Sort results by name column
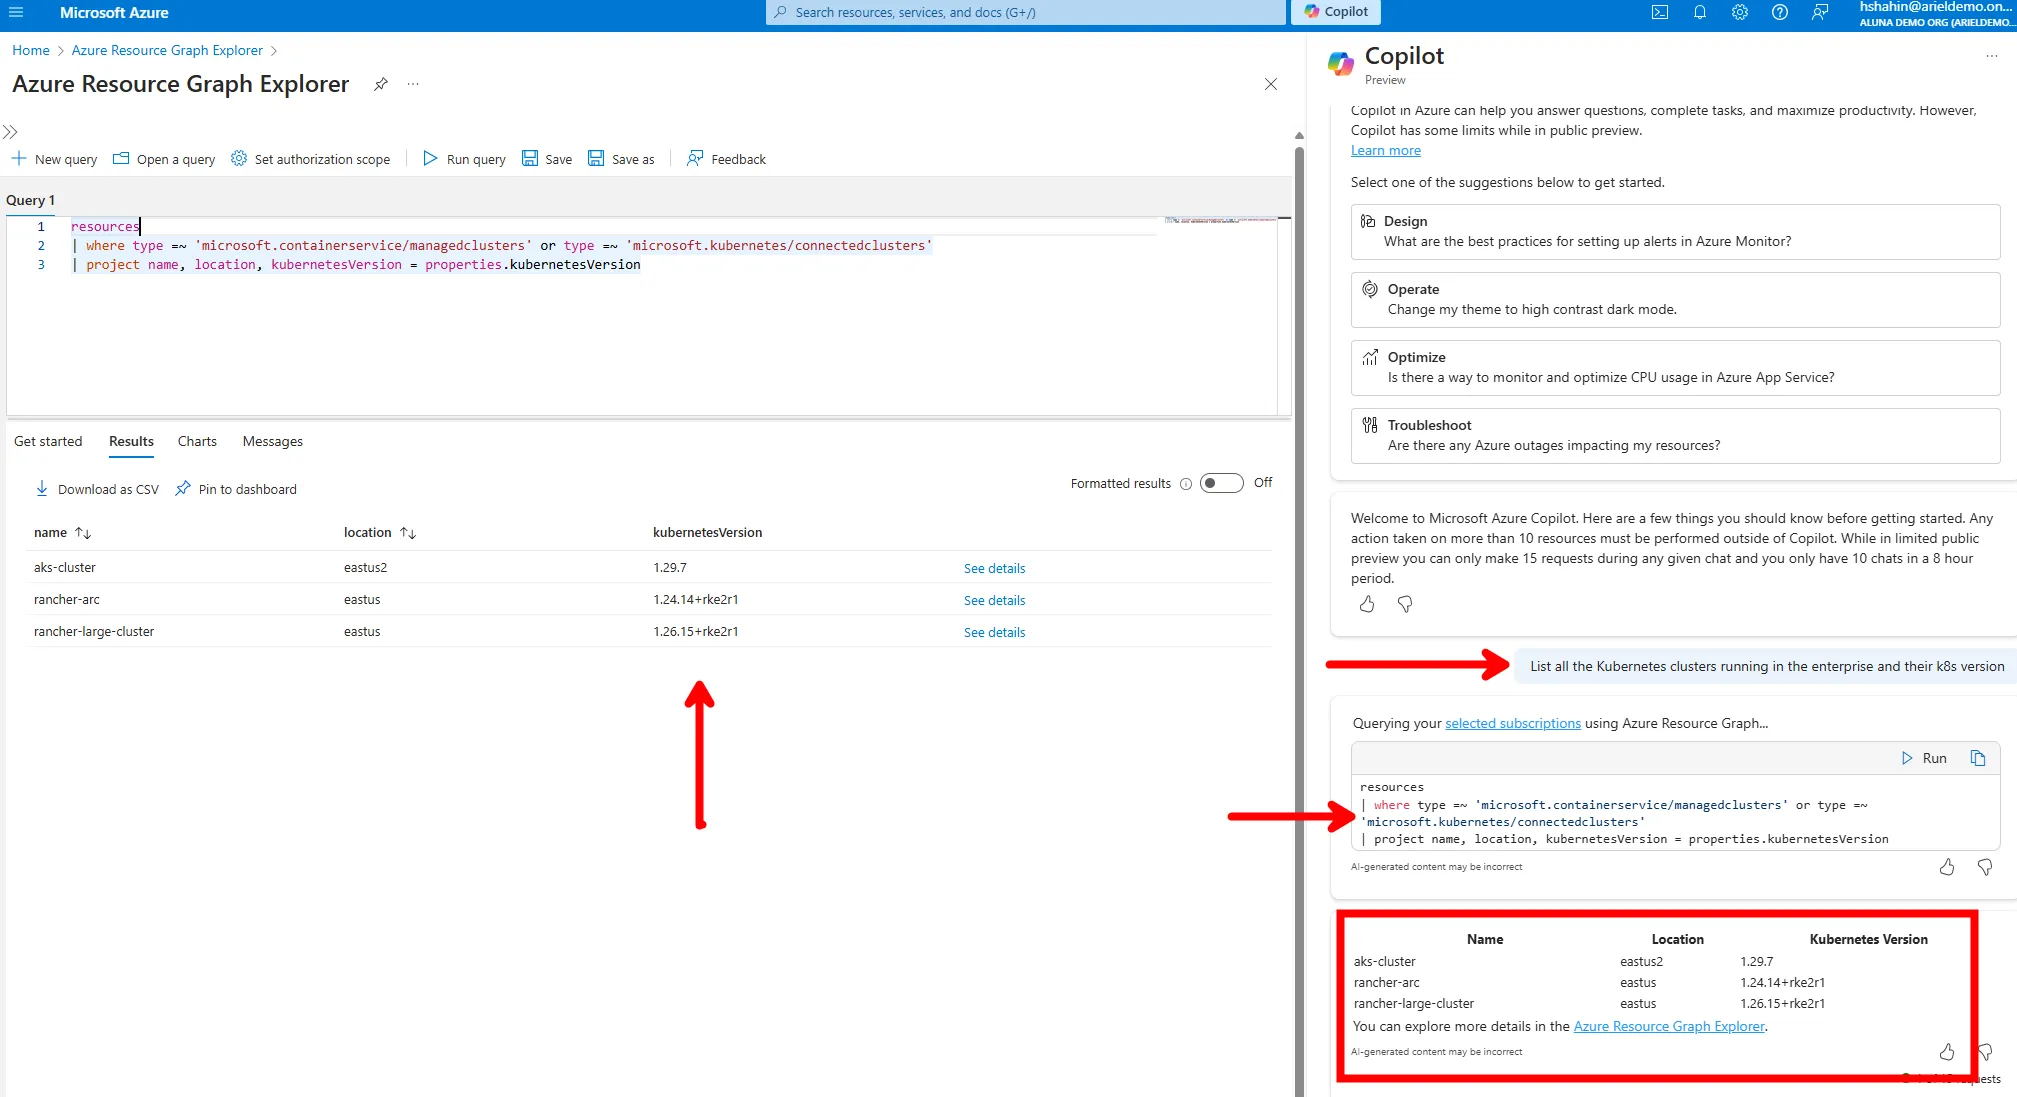Screen dimensions: 2017x1097 click(x=83, y=533)
